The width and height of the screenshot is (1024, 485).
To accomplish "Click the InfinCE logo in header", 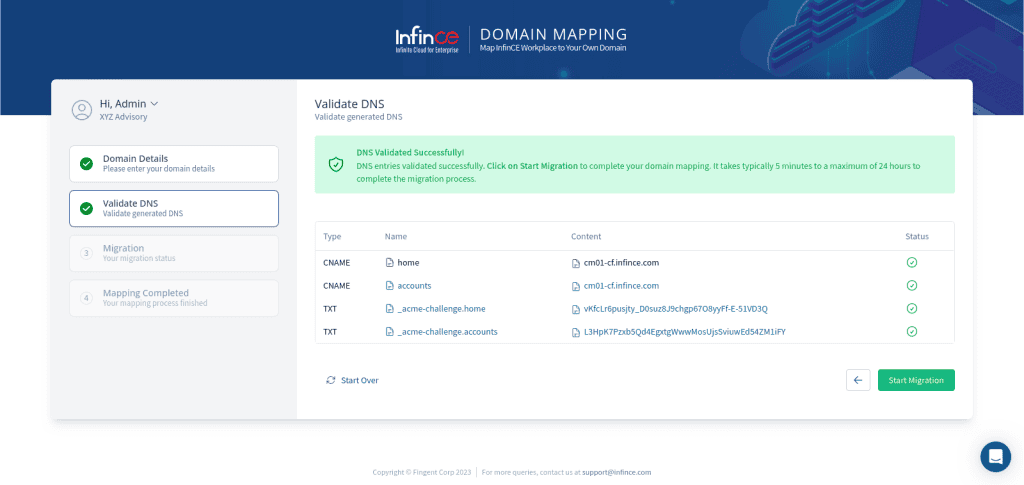I will (x=427, y=40).
